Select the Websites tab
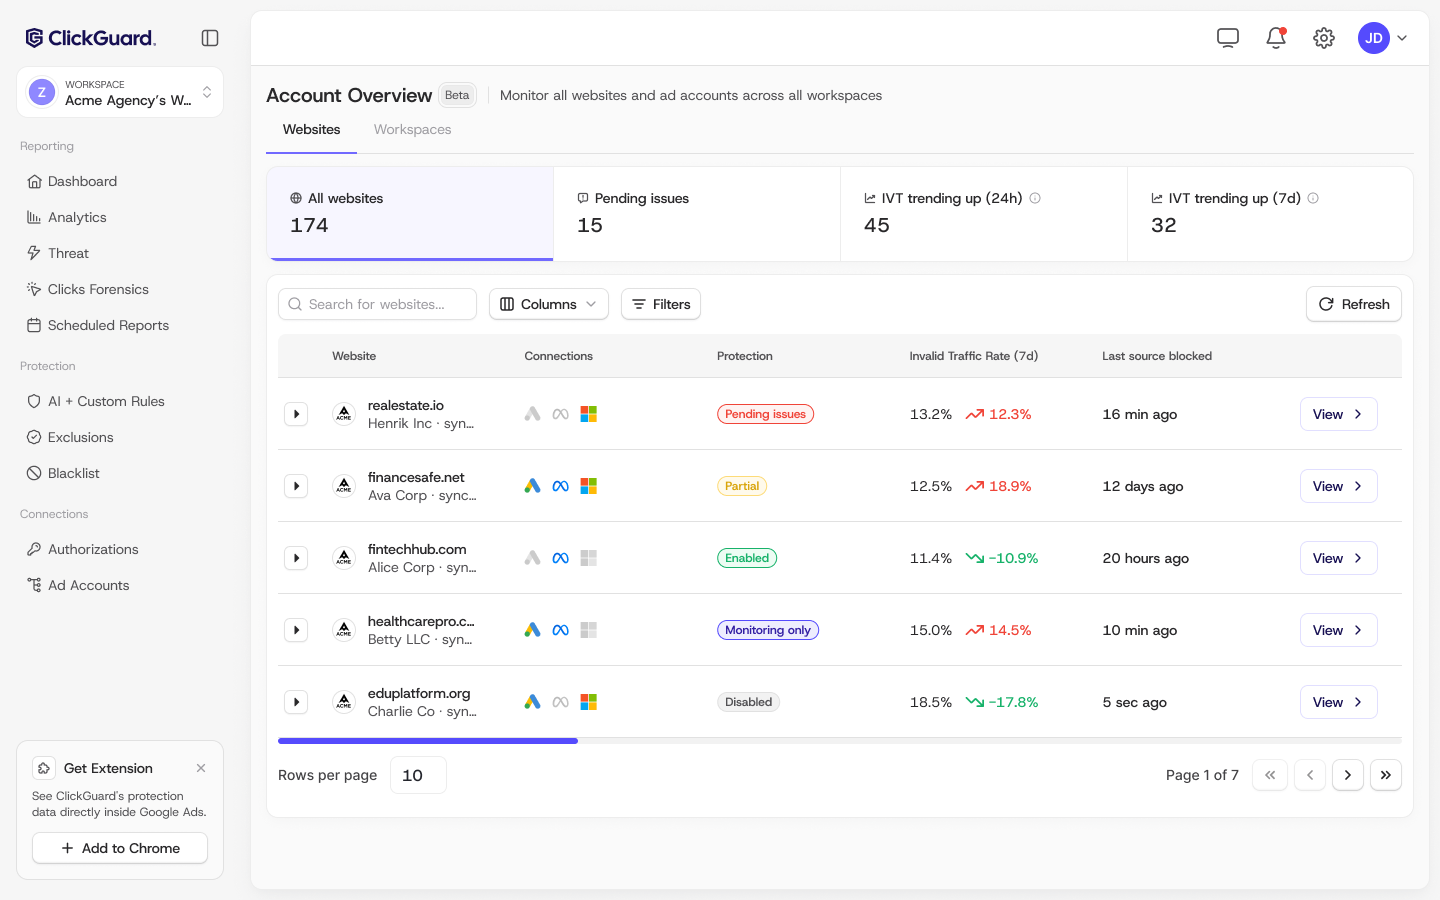The image size is (1440, 900). pyautogui.click(x=311, y=129)
